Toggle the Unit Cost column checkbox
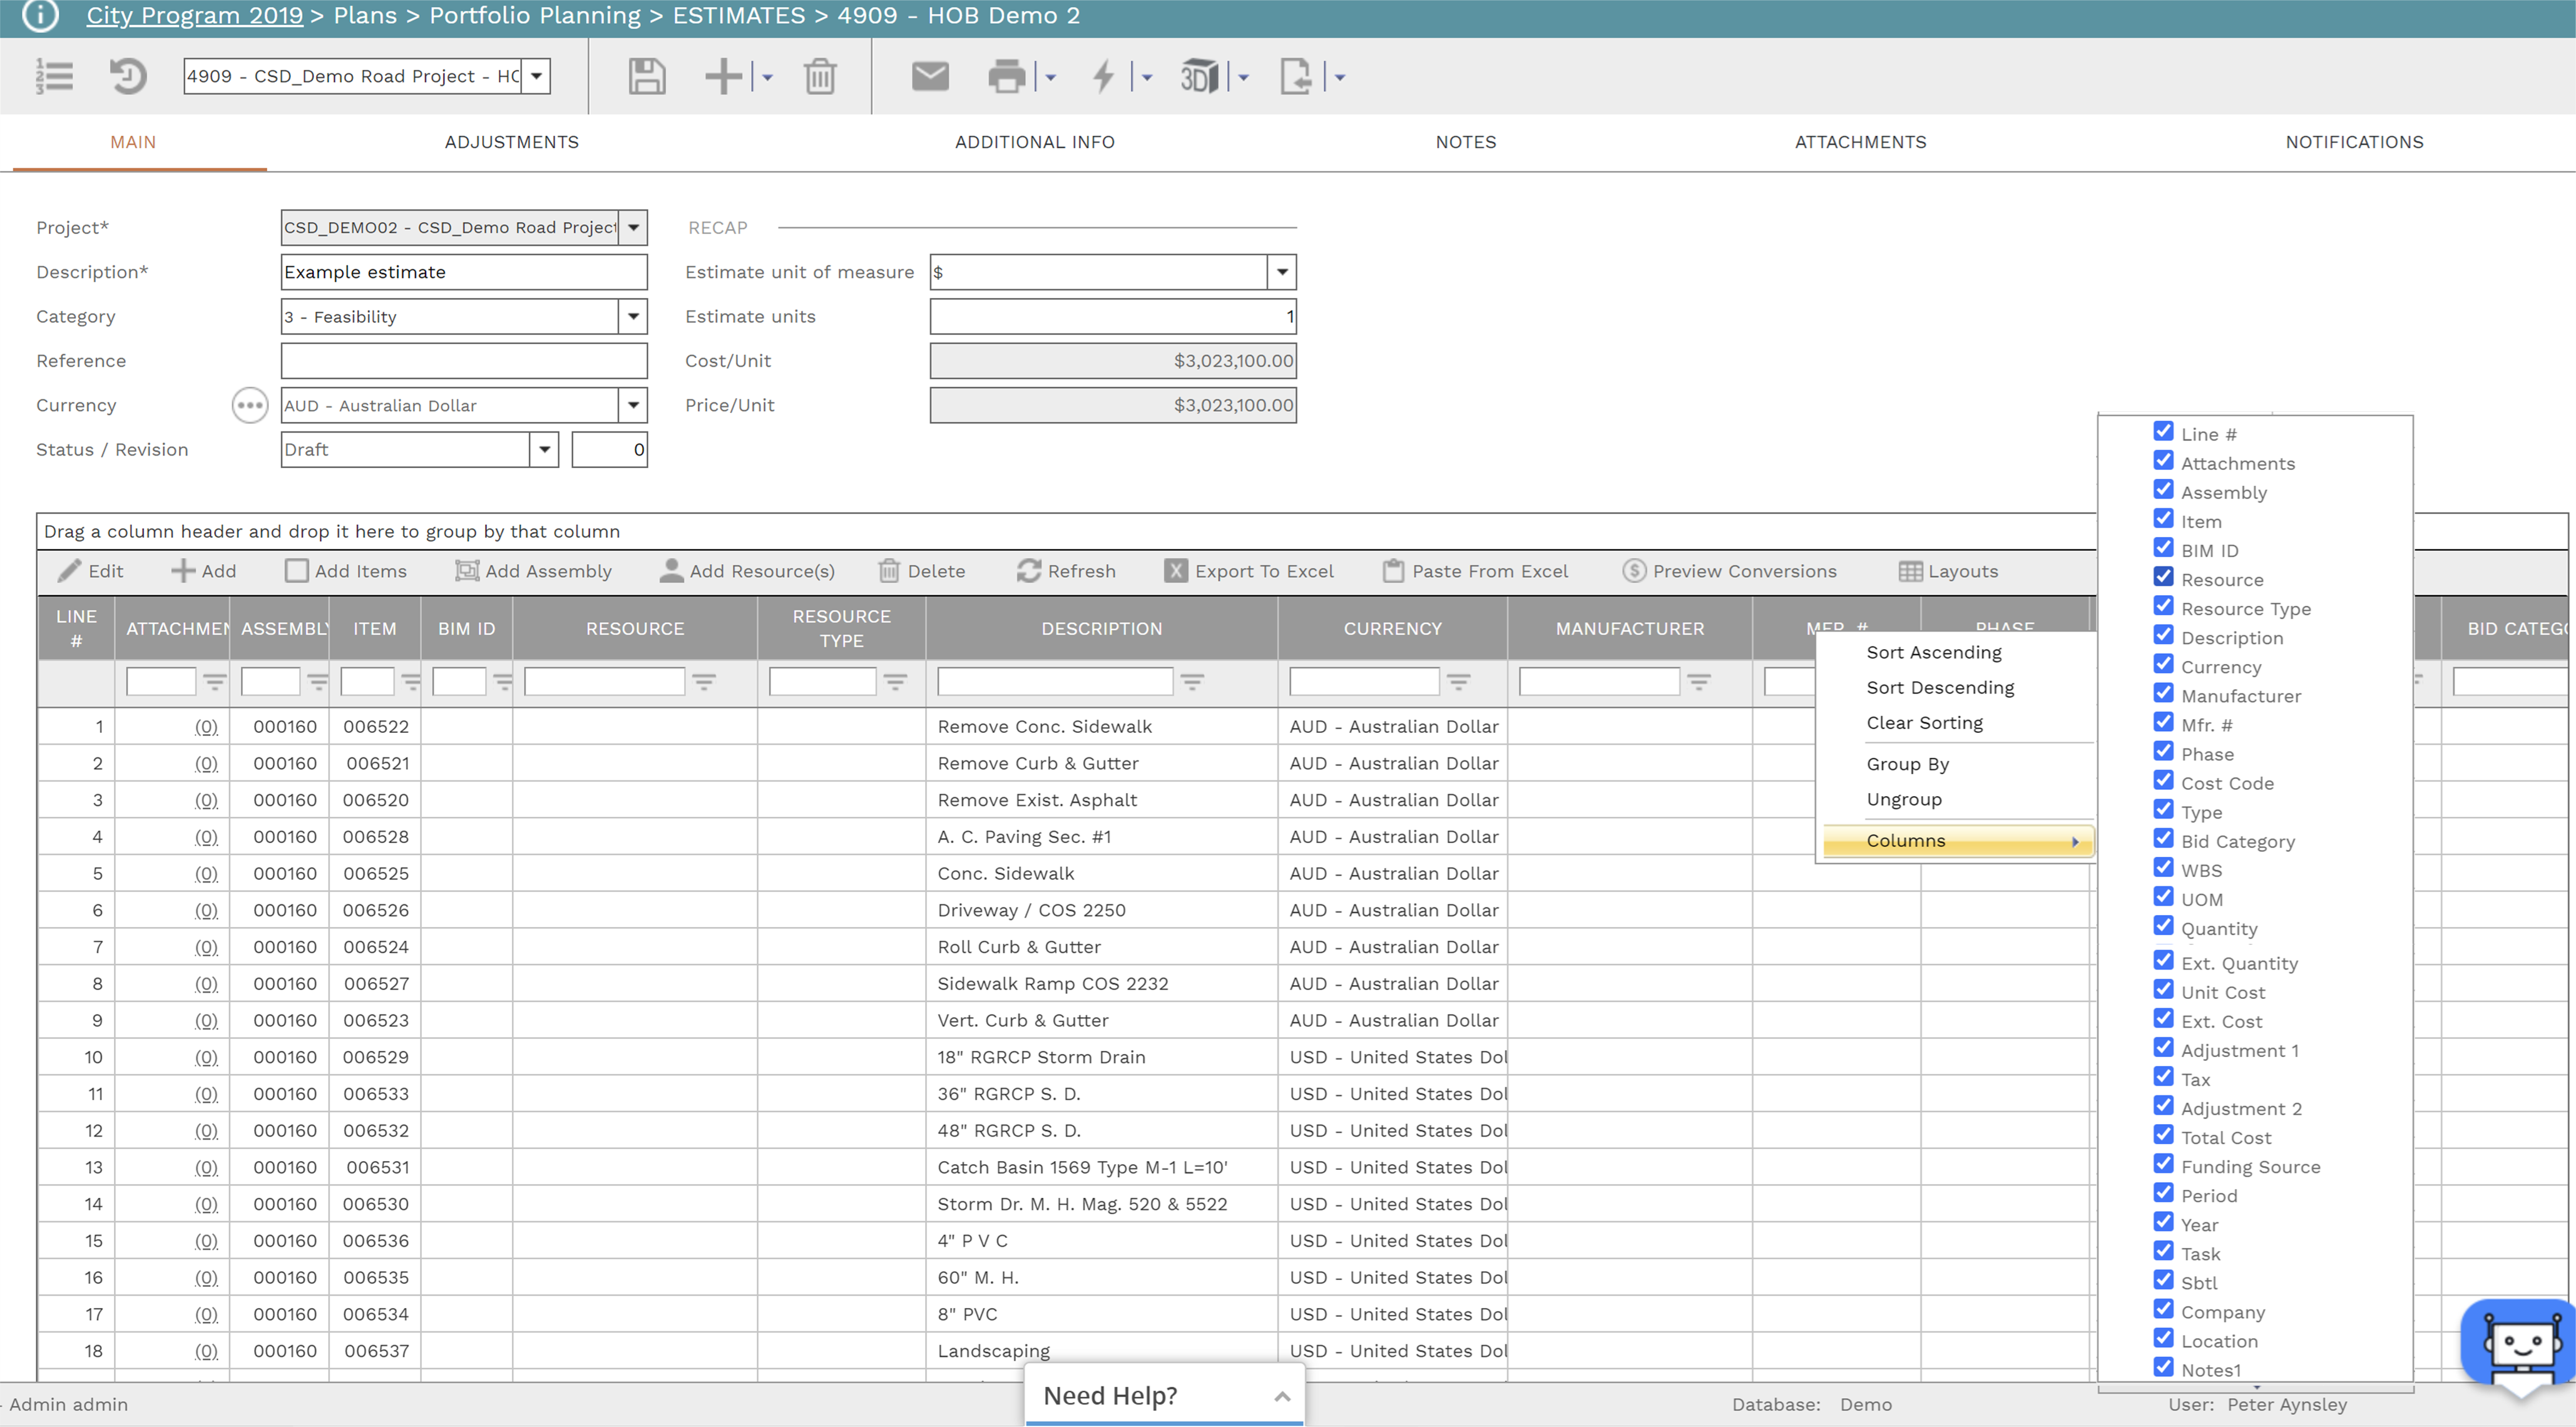2576x1427 pixels. pyautogui.click(x=2163, y=989)
